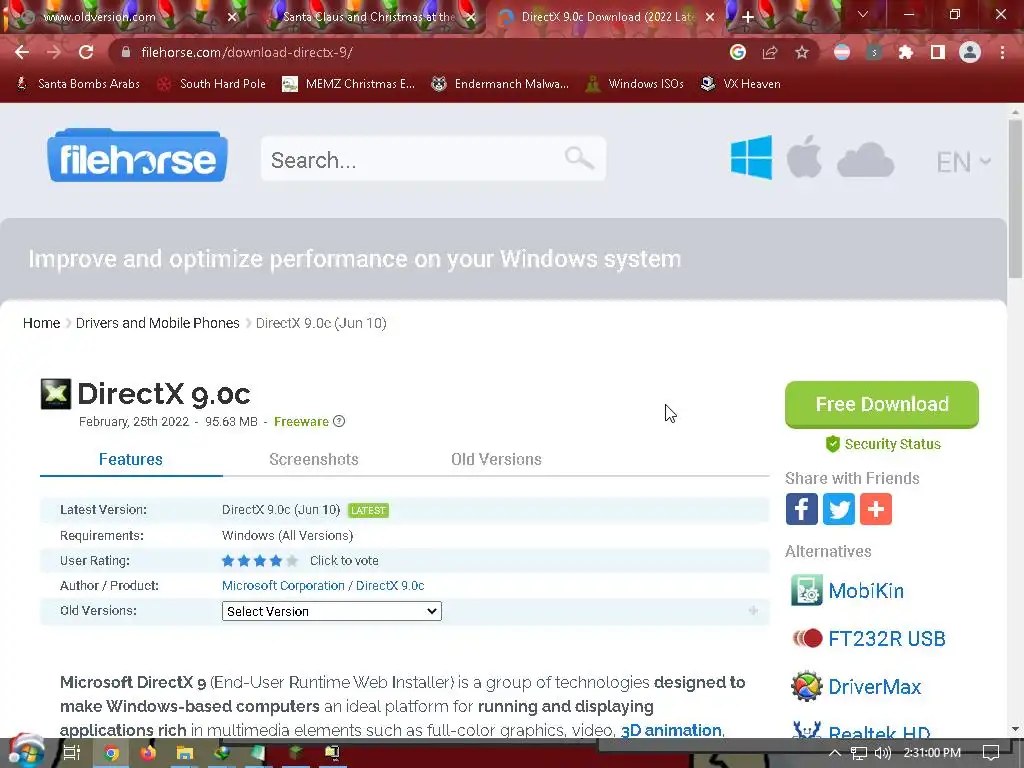The height and width of the screenshot is (768, 1024).
Task: Open File Explorer from the taskbar
Action: [185, 753]
